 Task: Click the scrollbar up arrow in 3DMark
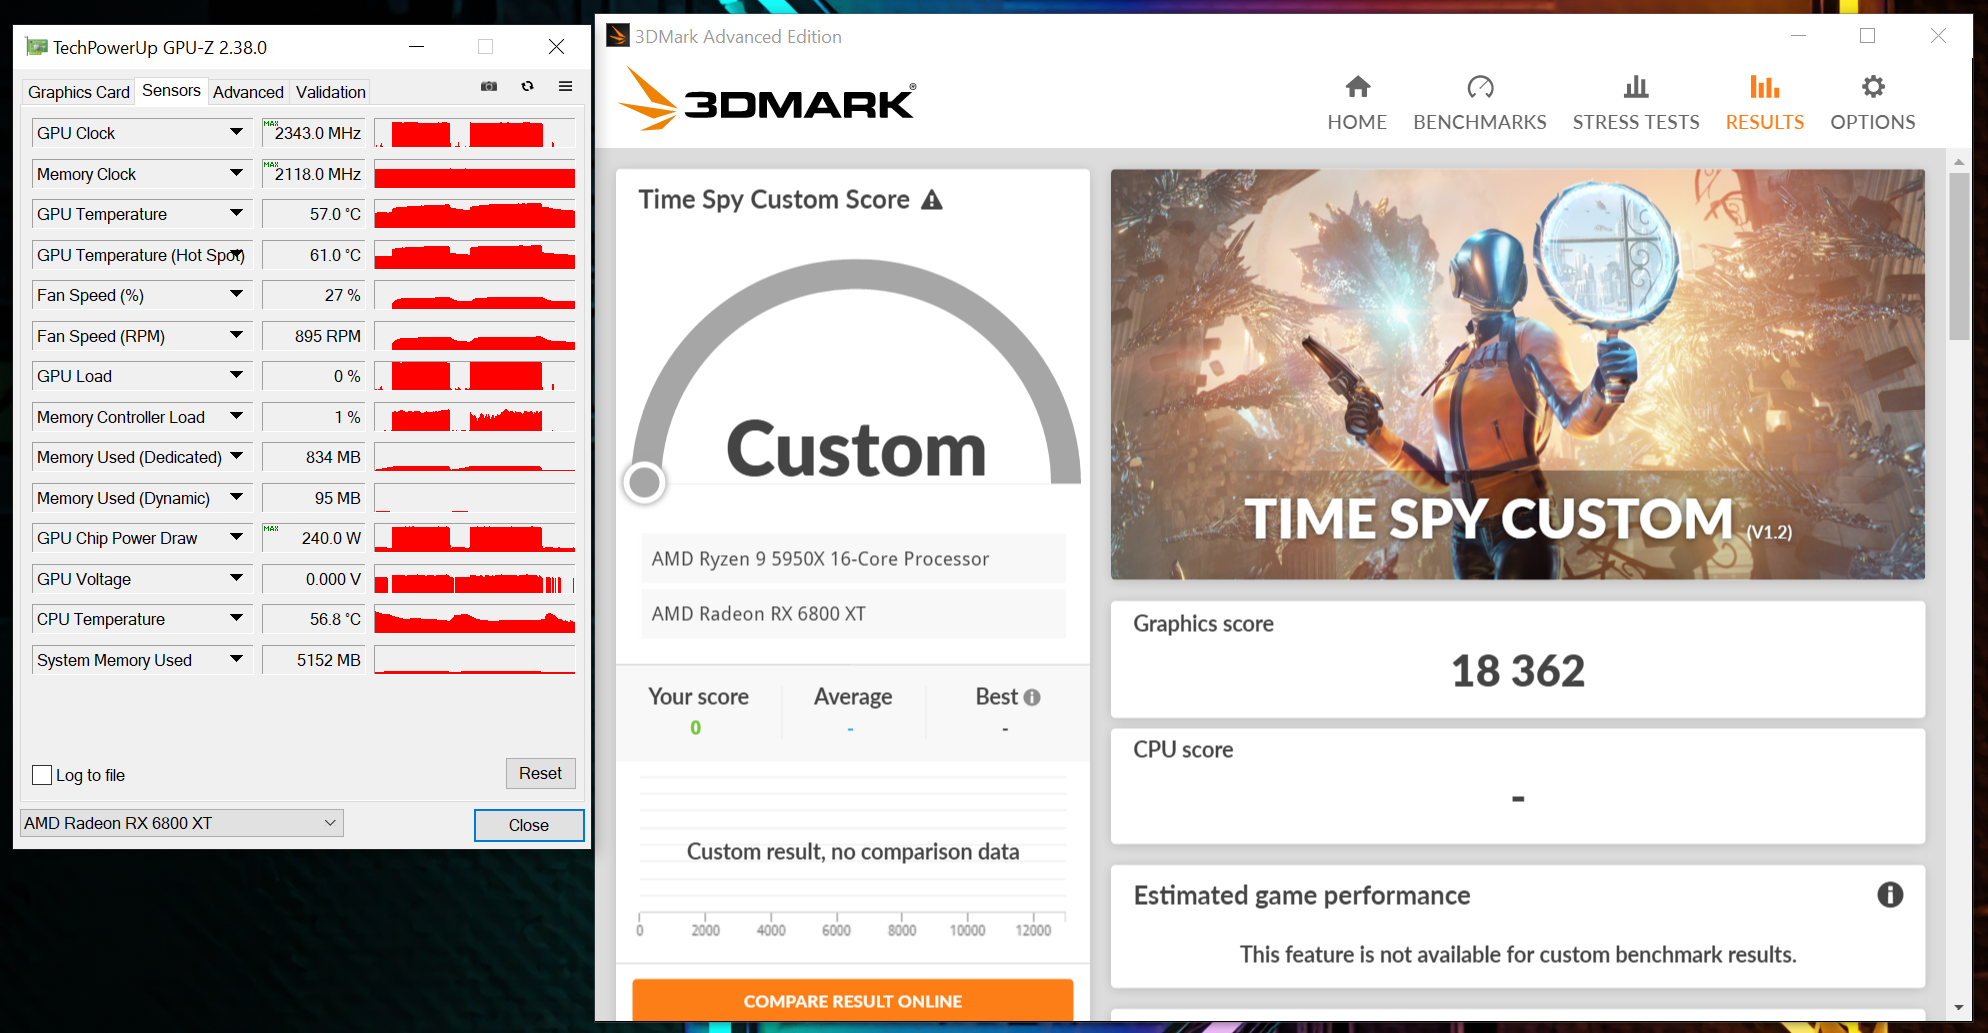click(x=1959, y=161)
